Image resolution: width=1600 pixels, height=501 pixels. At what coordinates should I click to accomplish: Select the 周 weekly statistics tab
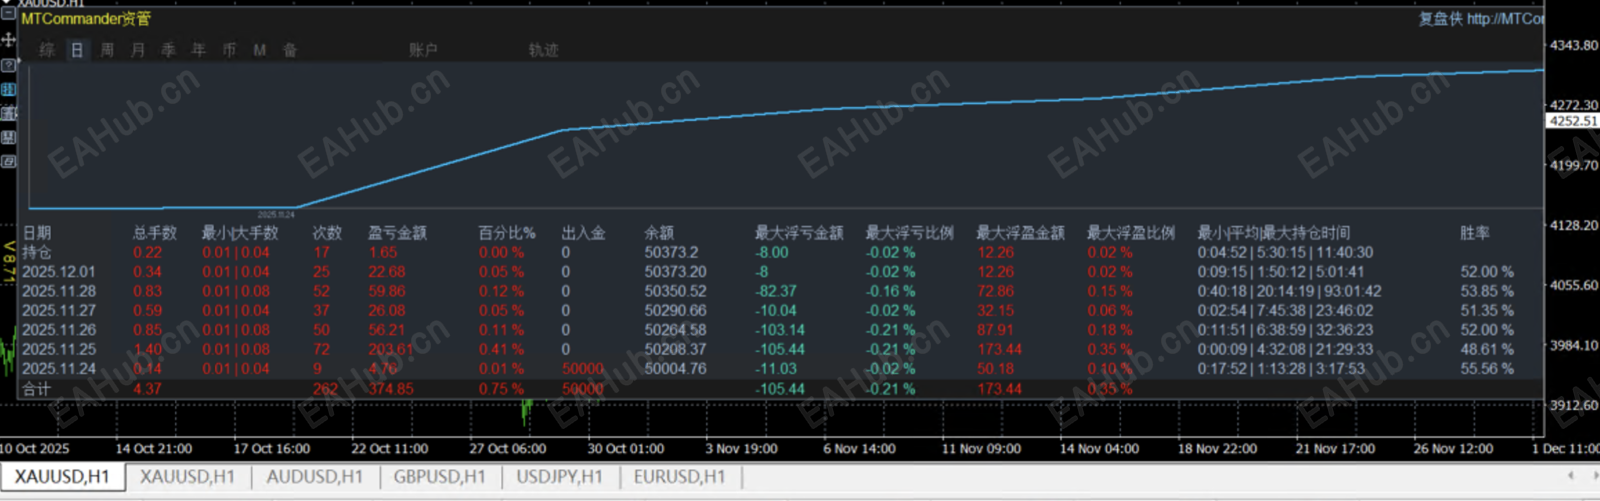(107, 50)
